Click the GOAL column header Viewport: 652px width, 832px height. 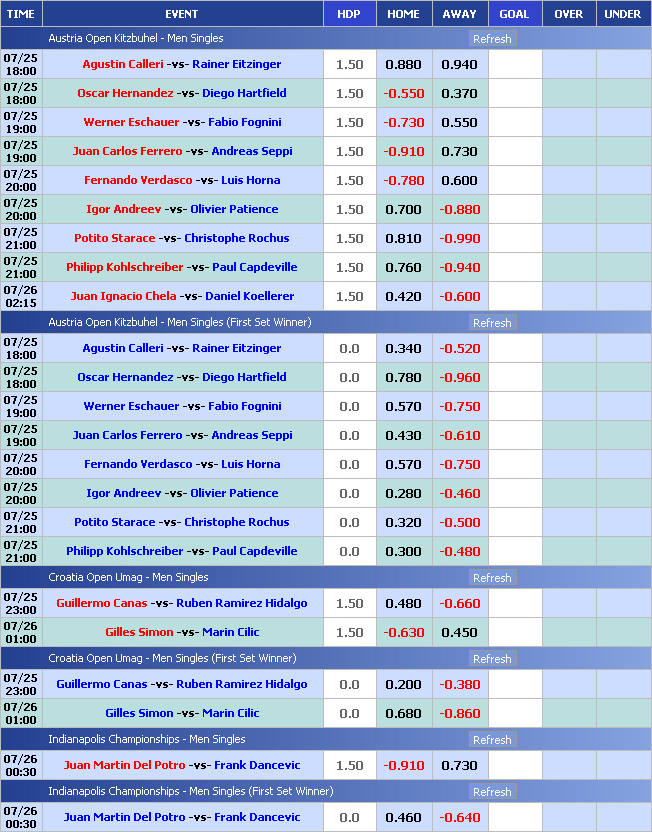[514, 14]
